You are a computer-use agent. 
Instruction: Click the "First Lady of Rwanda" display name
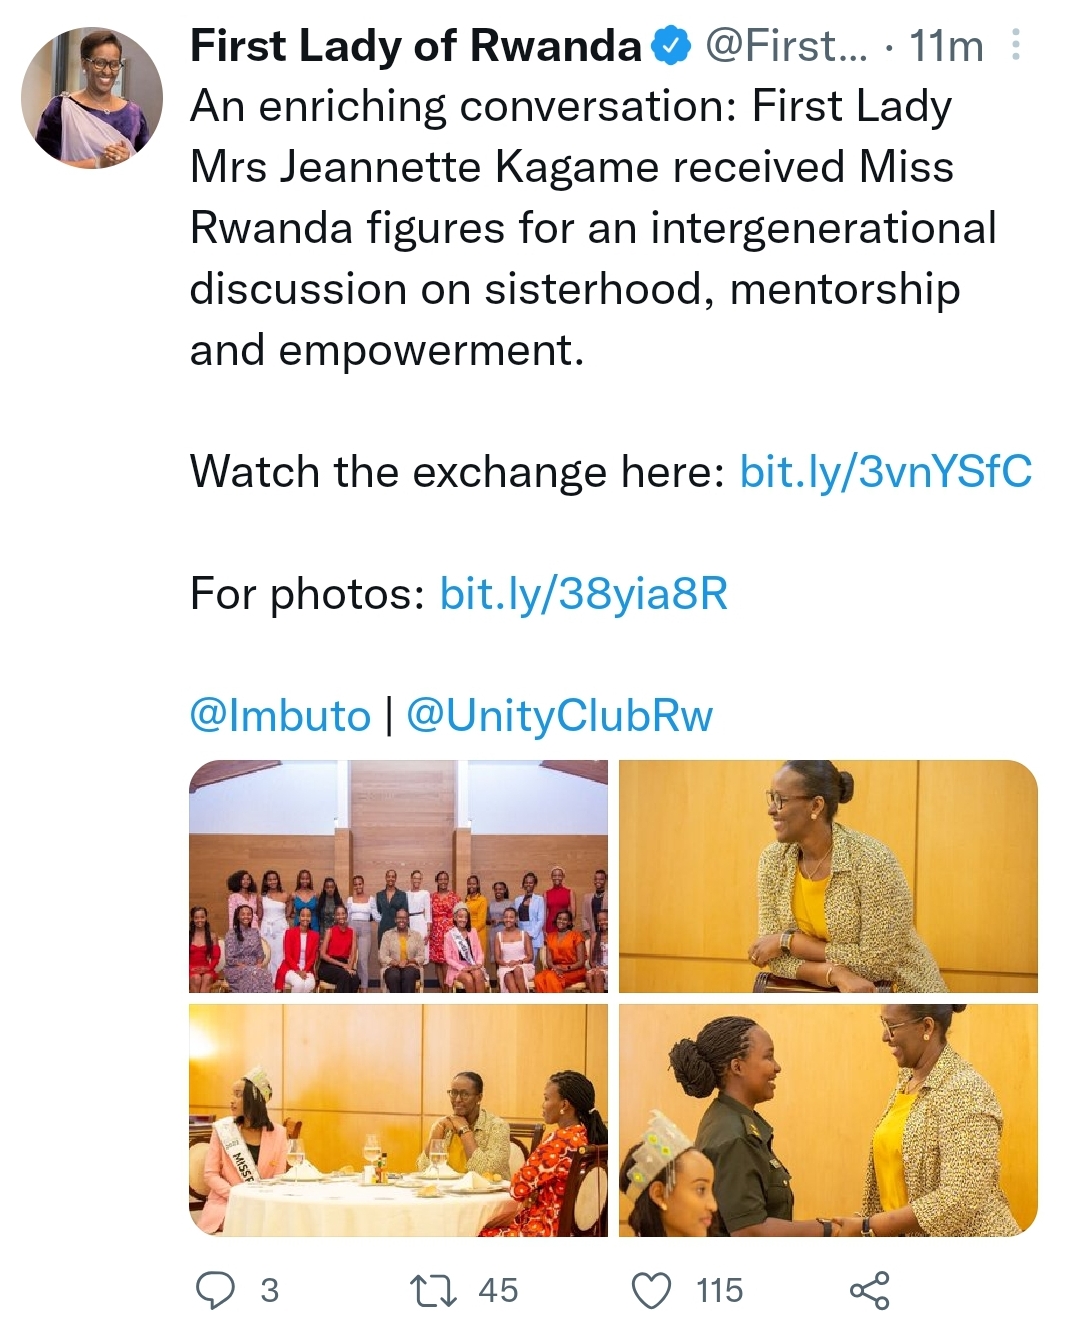[415, 46]
